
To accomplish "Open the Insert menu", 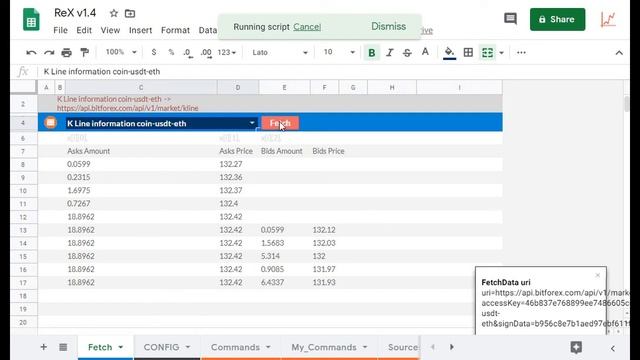I will point(140,30).
